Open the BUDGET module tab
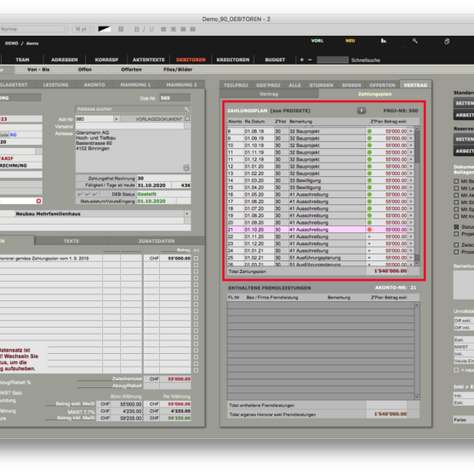Viewport: 474px width, 474px height. (275, 60)
